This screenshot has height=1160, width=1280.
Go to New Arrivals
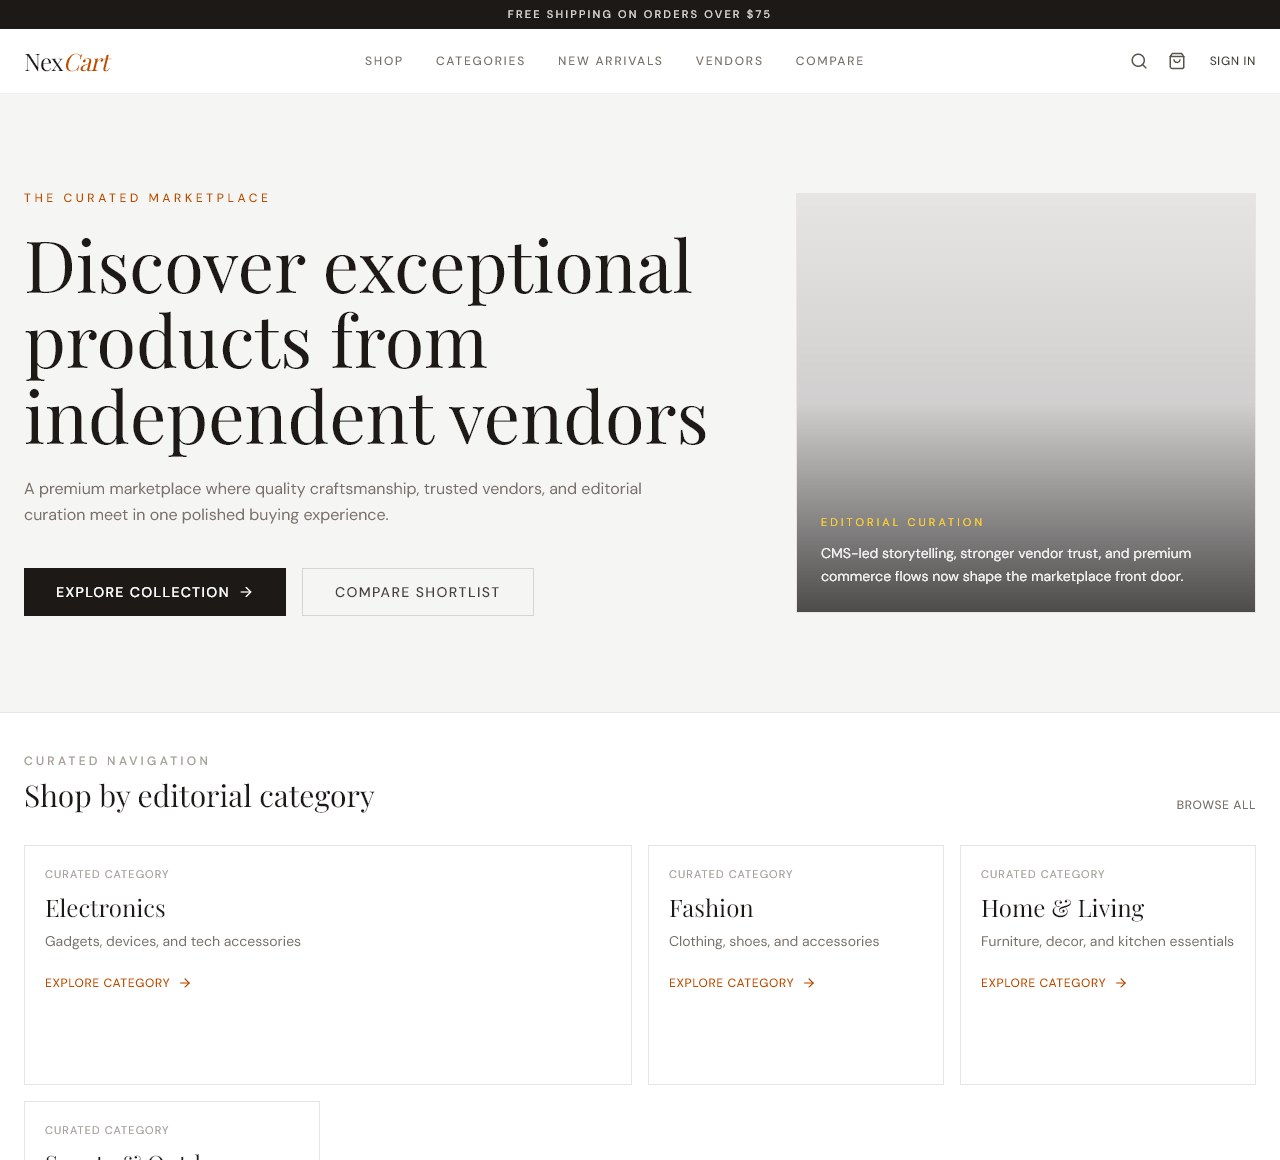(x=610, y=61)
